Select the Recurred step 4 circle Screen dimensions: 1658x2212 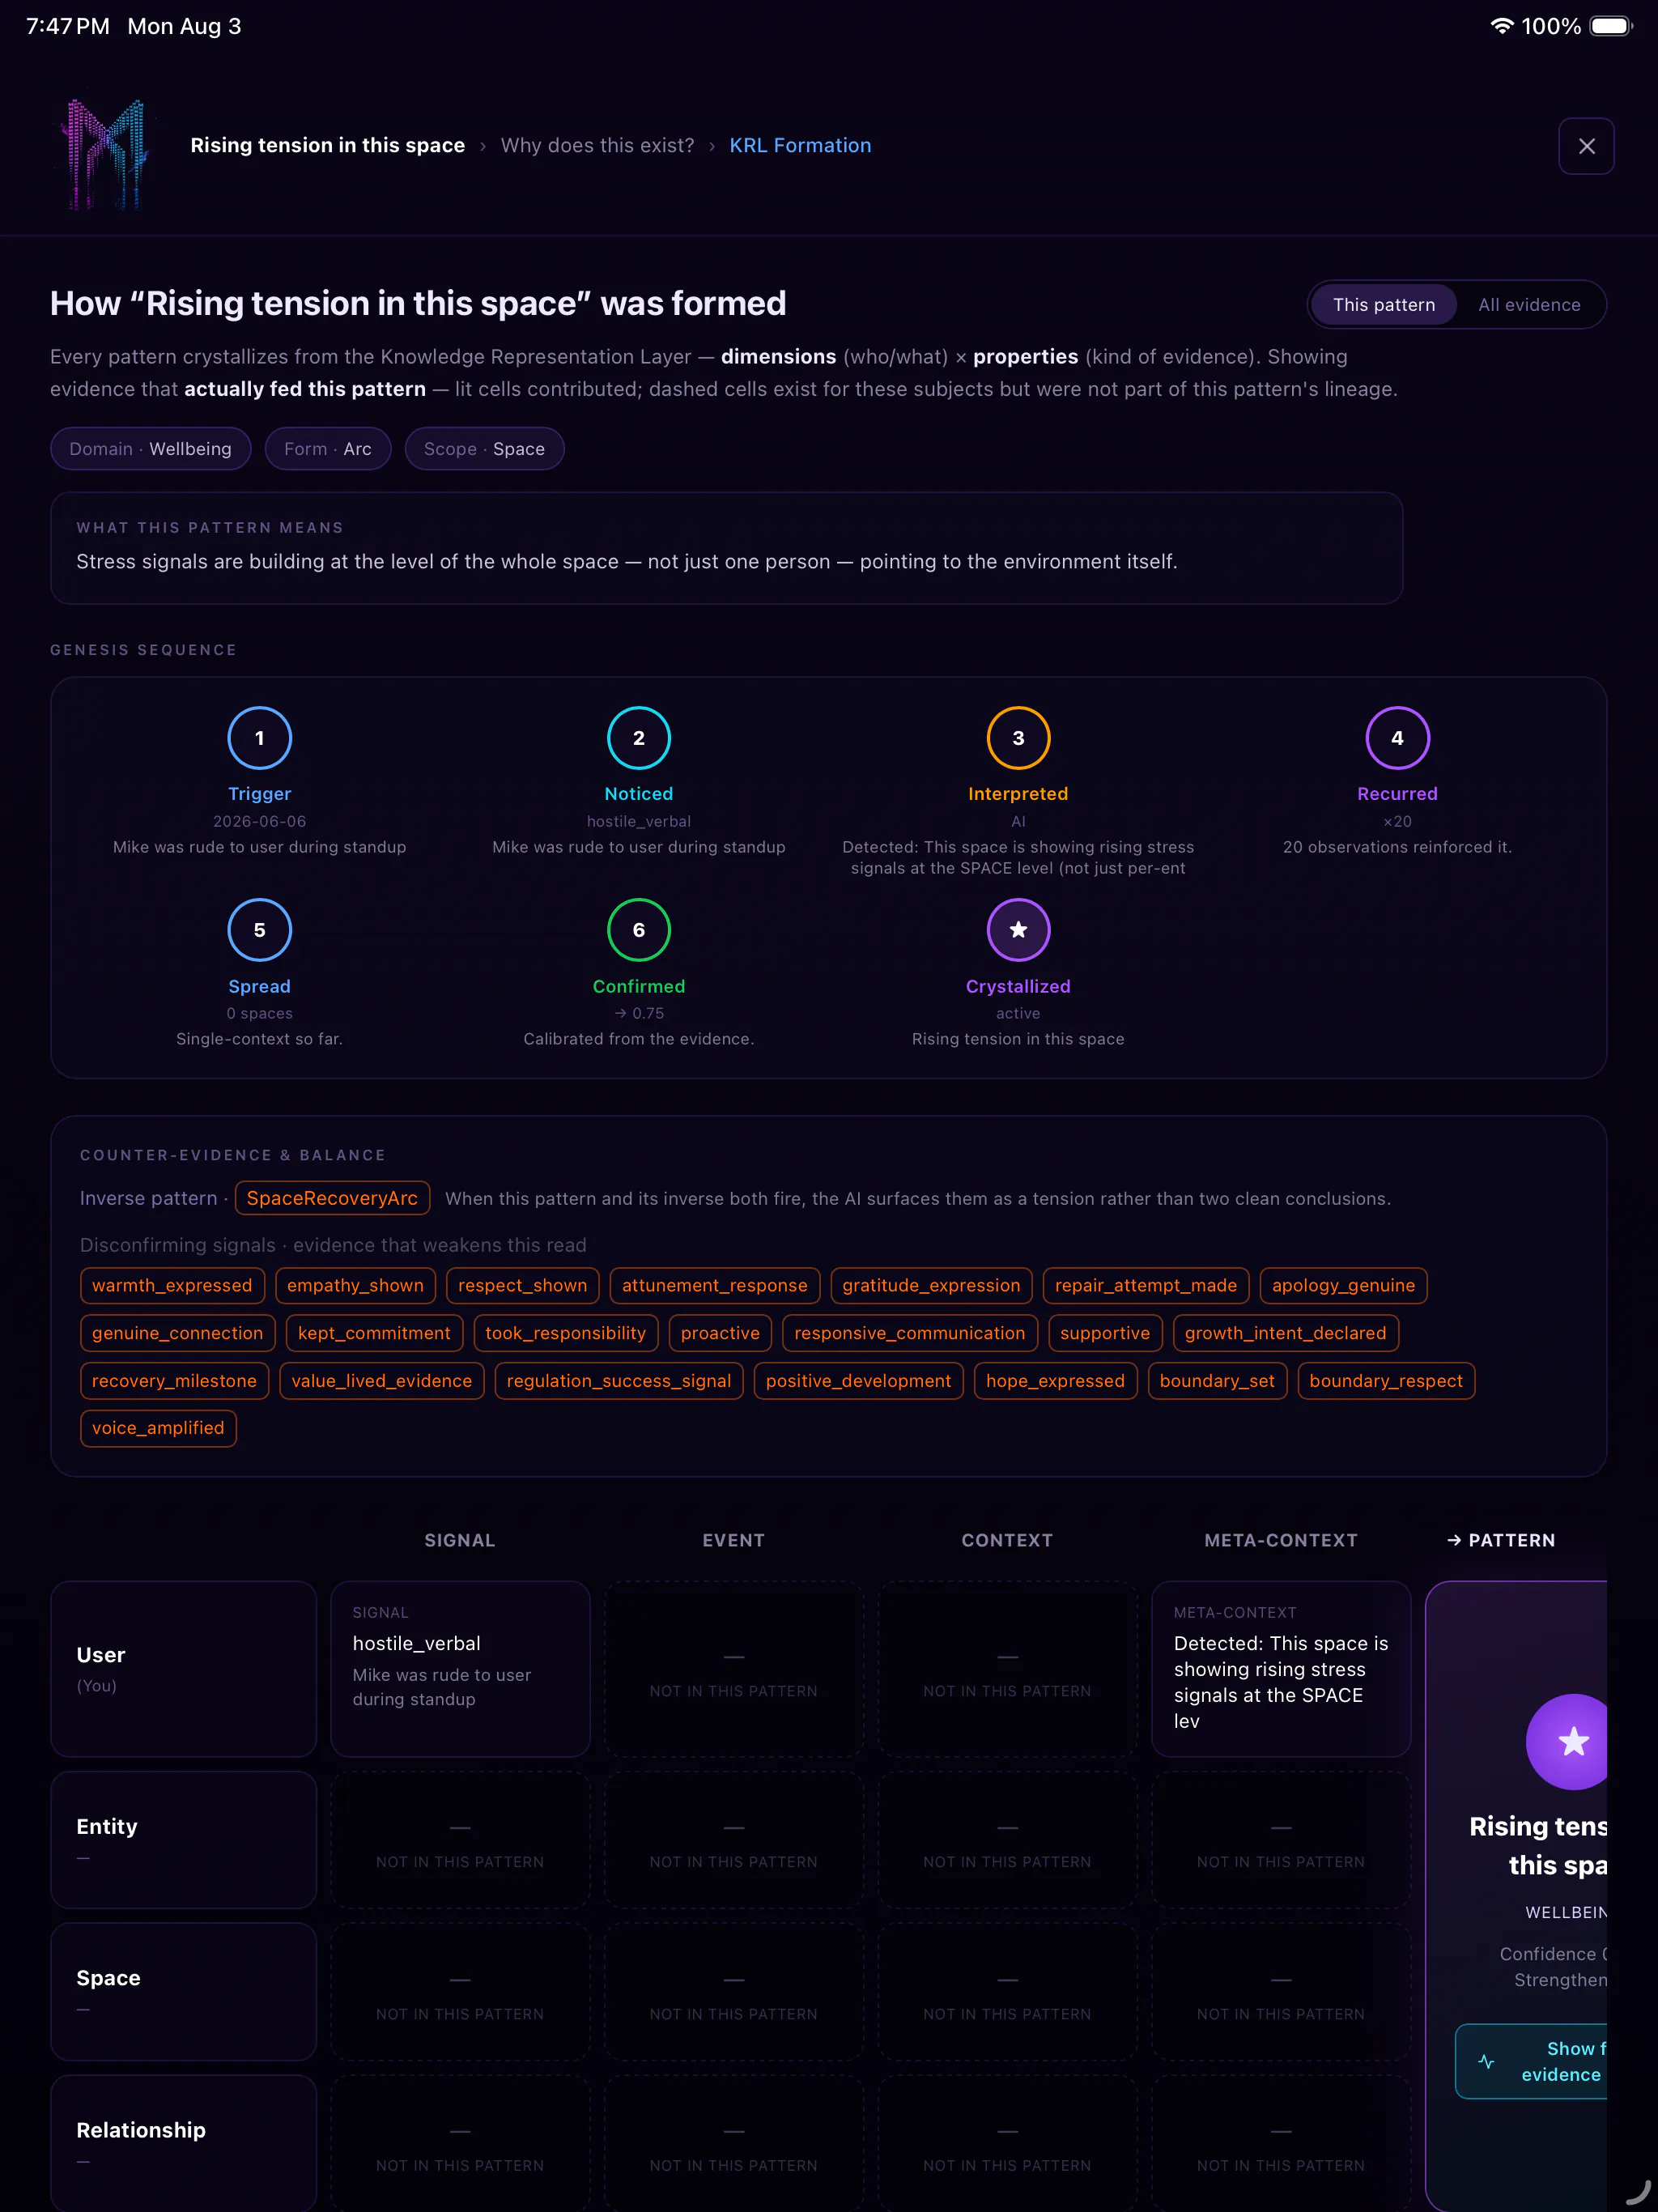pyautogui.click(x=1397, y=738)
